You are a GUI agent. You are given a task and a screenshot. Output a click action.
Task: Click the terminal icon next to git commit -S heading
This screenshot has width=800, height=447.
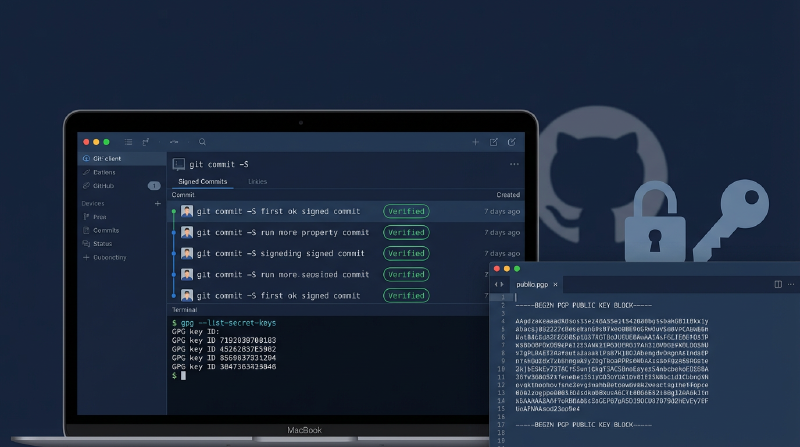[x=179, y=164]
